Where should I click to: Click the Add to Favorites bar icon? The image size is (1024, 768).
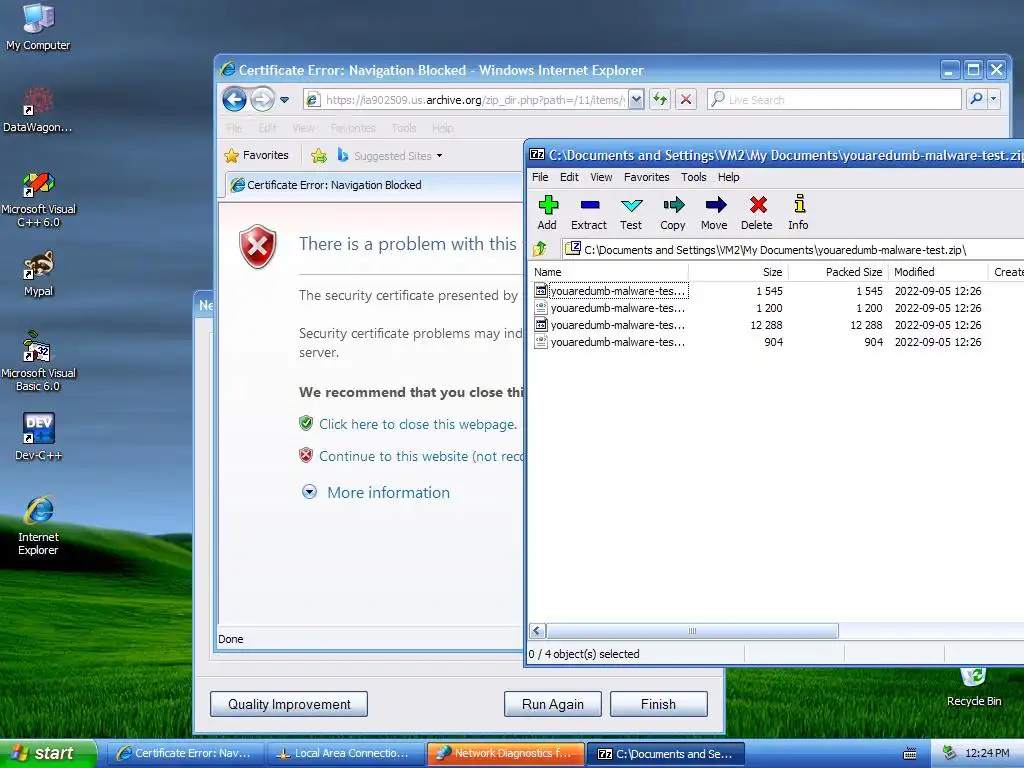click(x=319, y=155)
